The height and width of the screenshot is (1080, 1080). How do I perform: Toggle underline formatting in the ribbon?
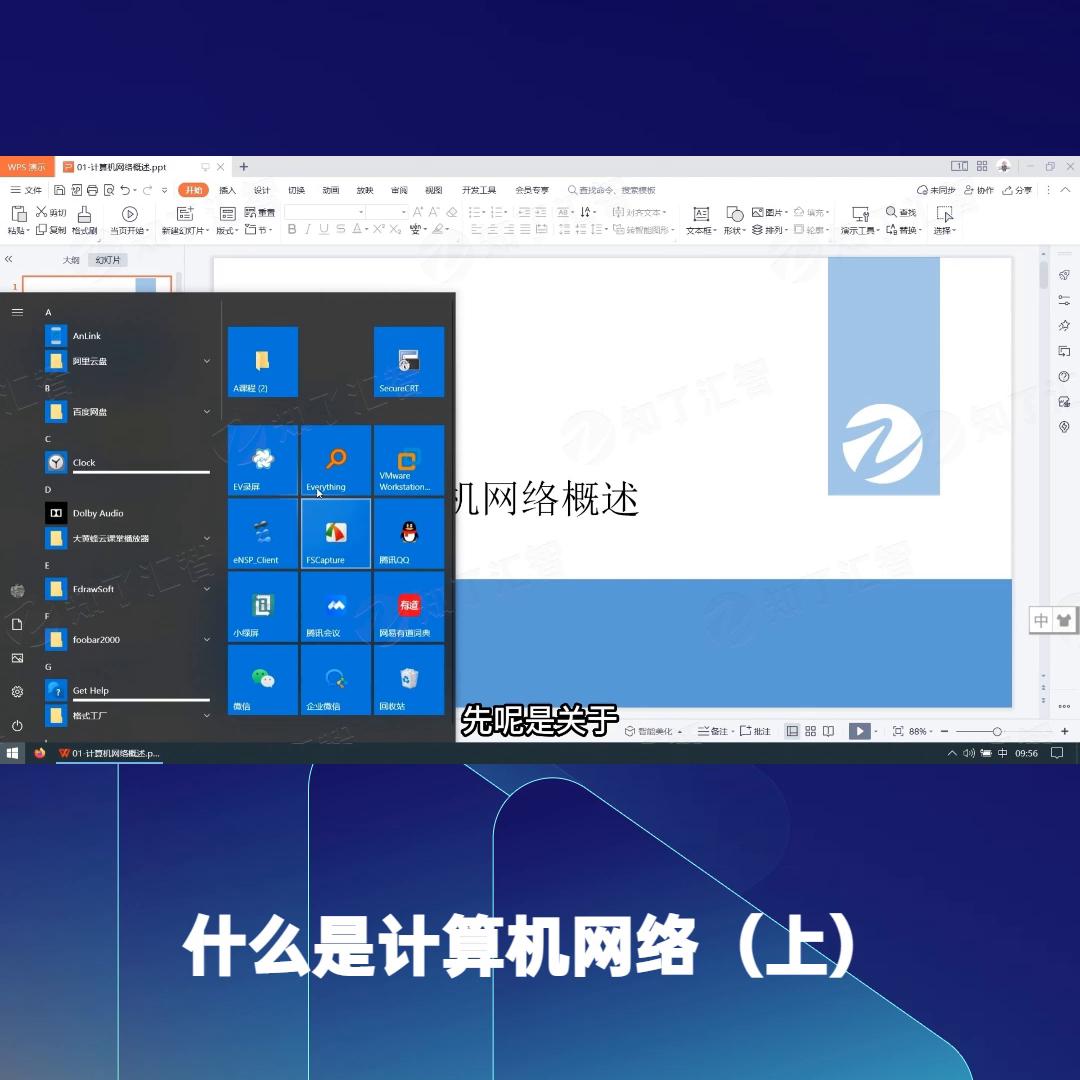click(x=325, y=229)
